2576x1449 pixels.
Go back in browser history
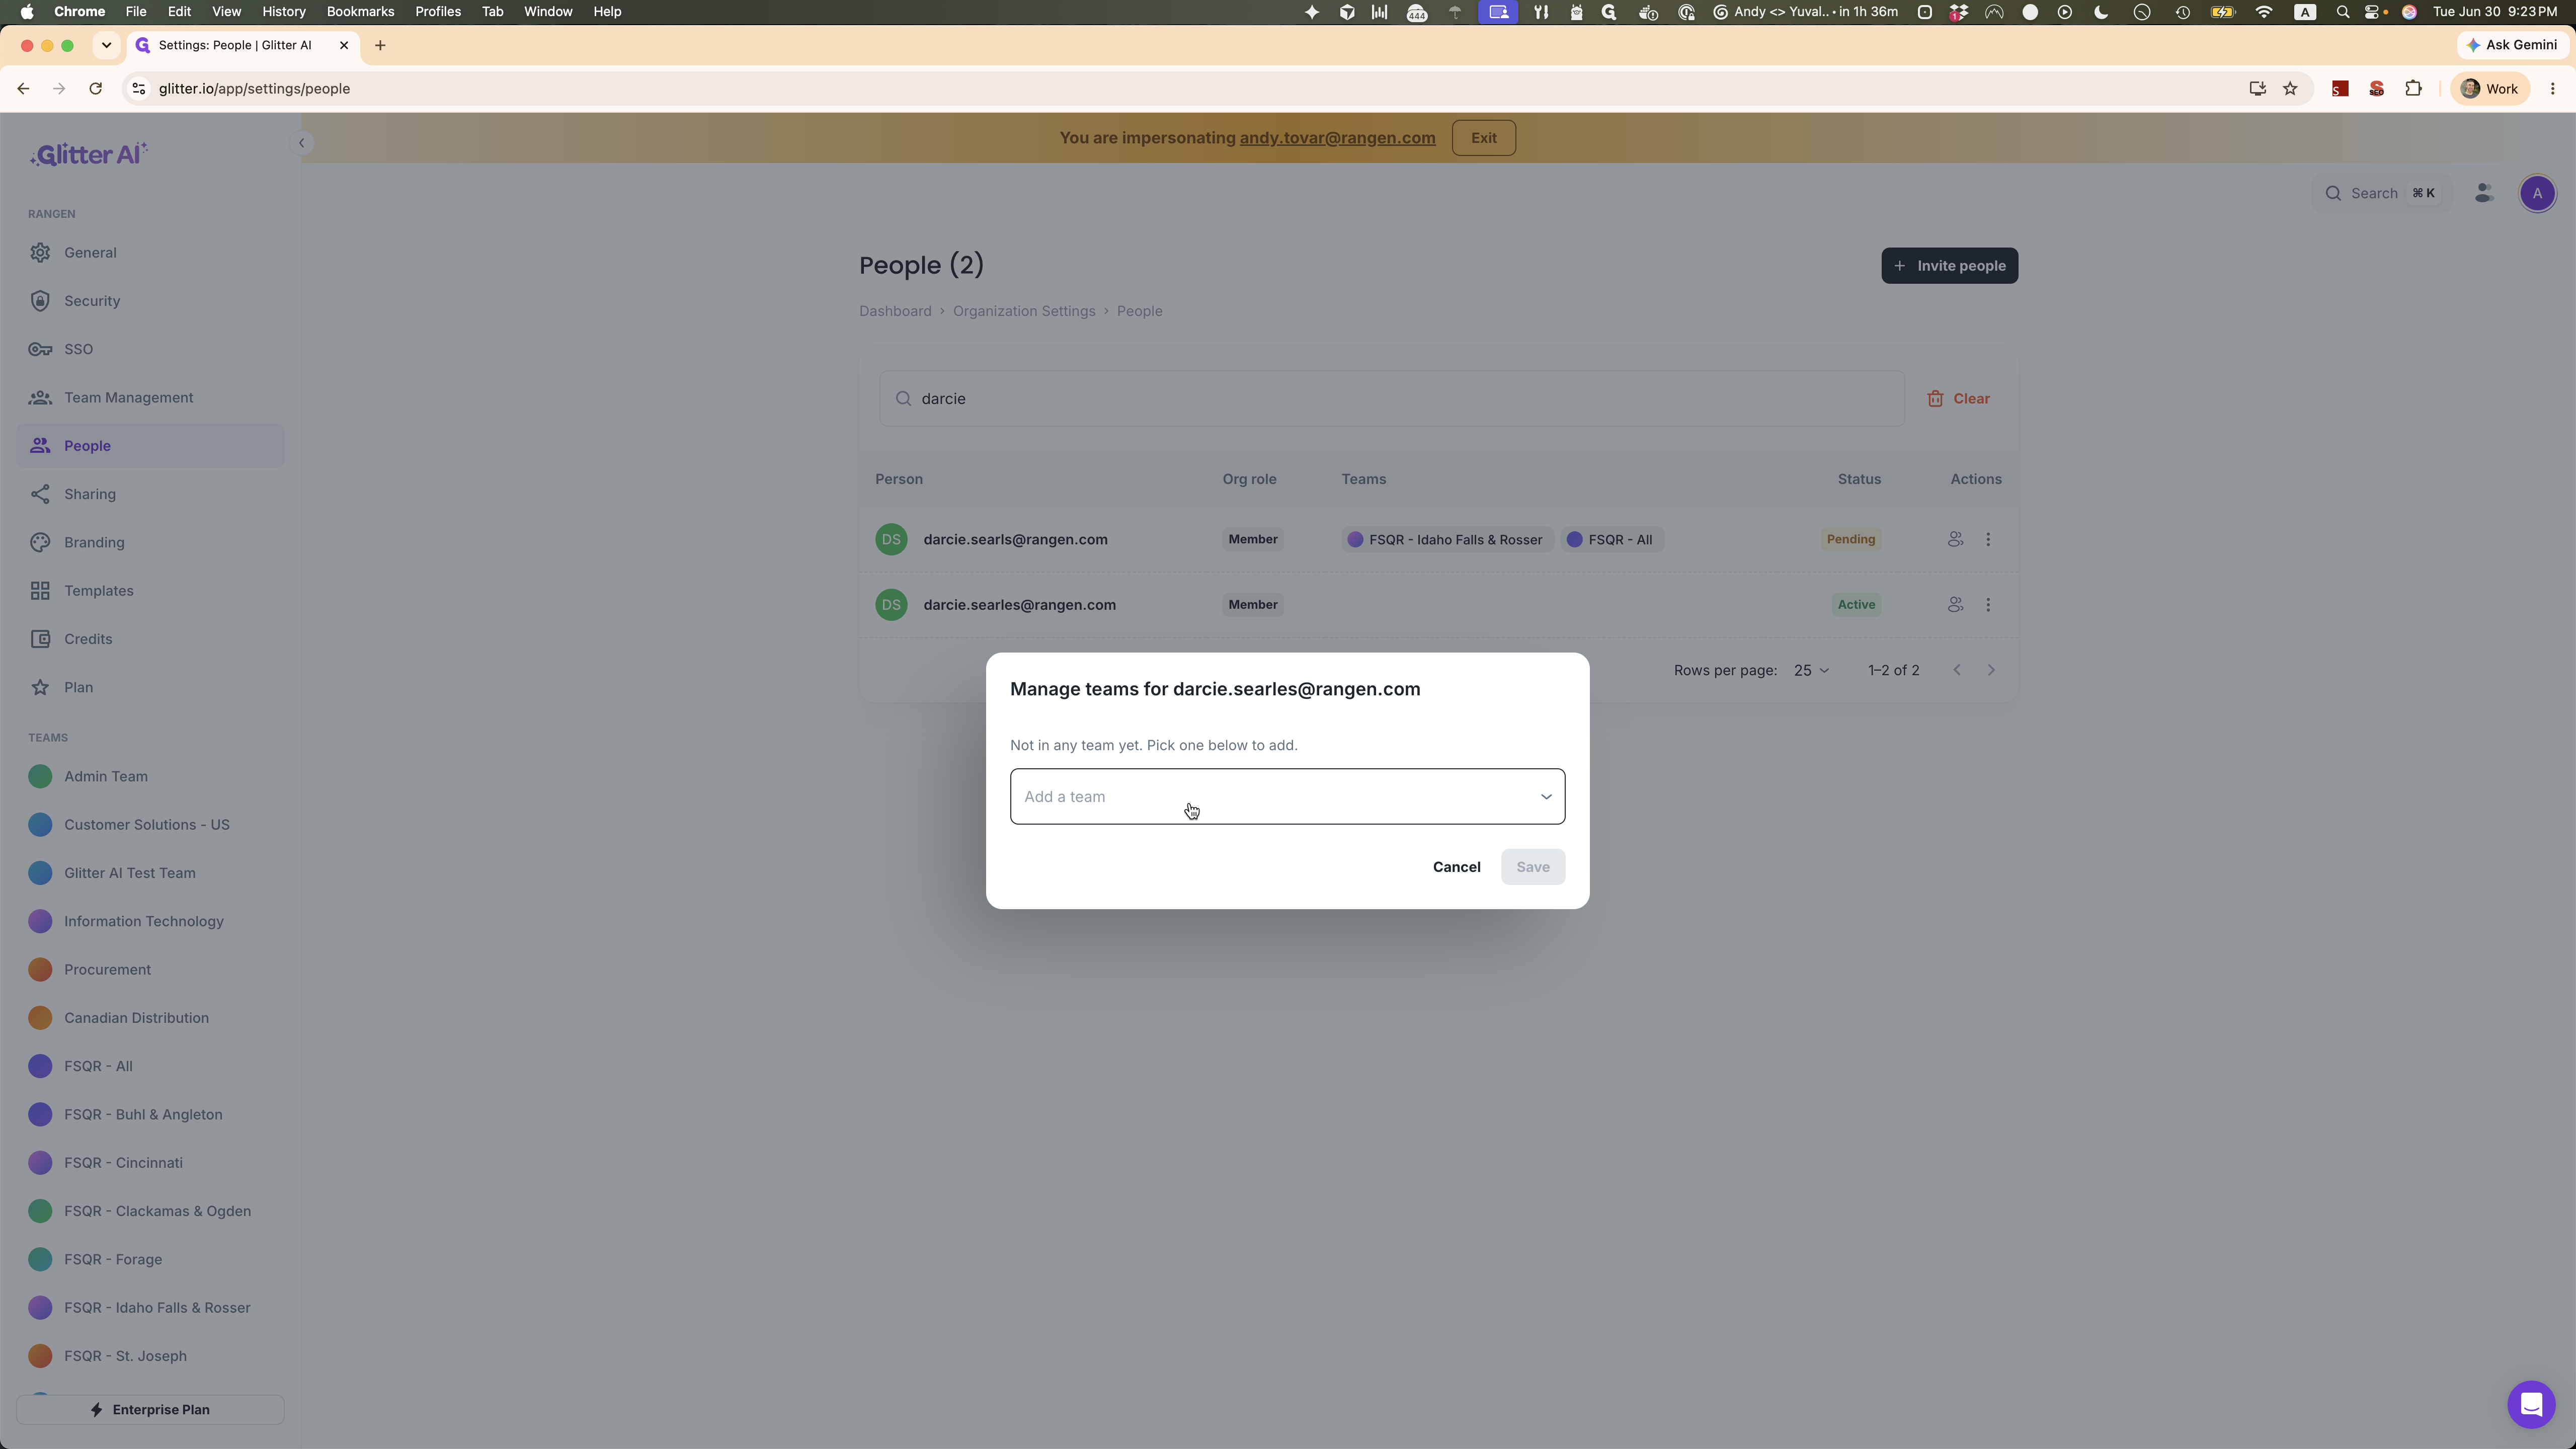pos(23,89)
